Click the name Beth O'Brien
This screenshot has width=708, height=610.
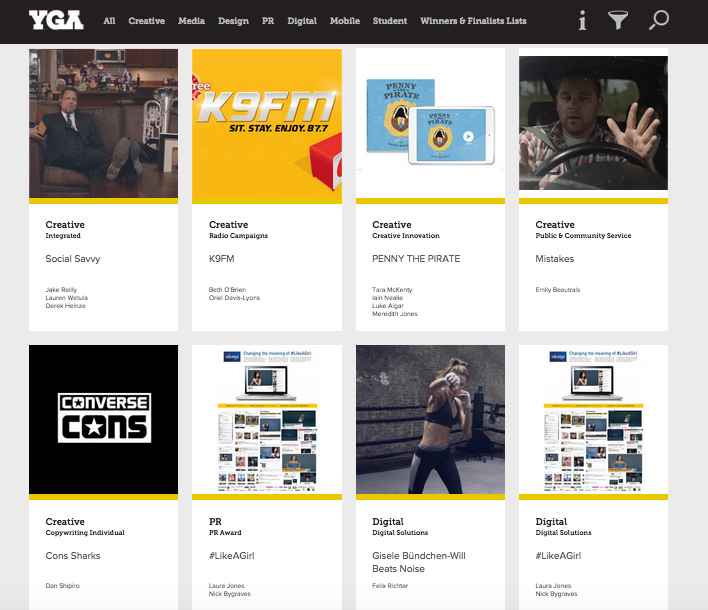pos(227,290)
